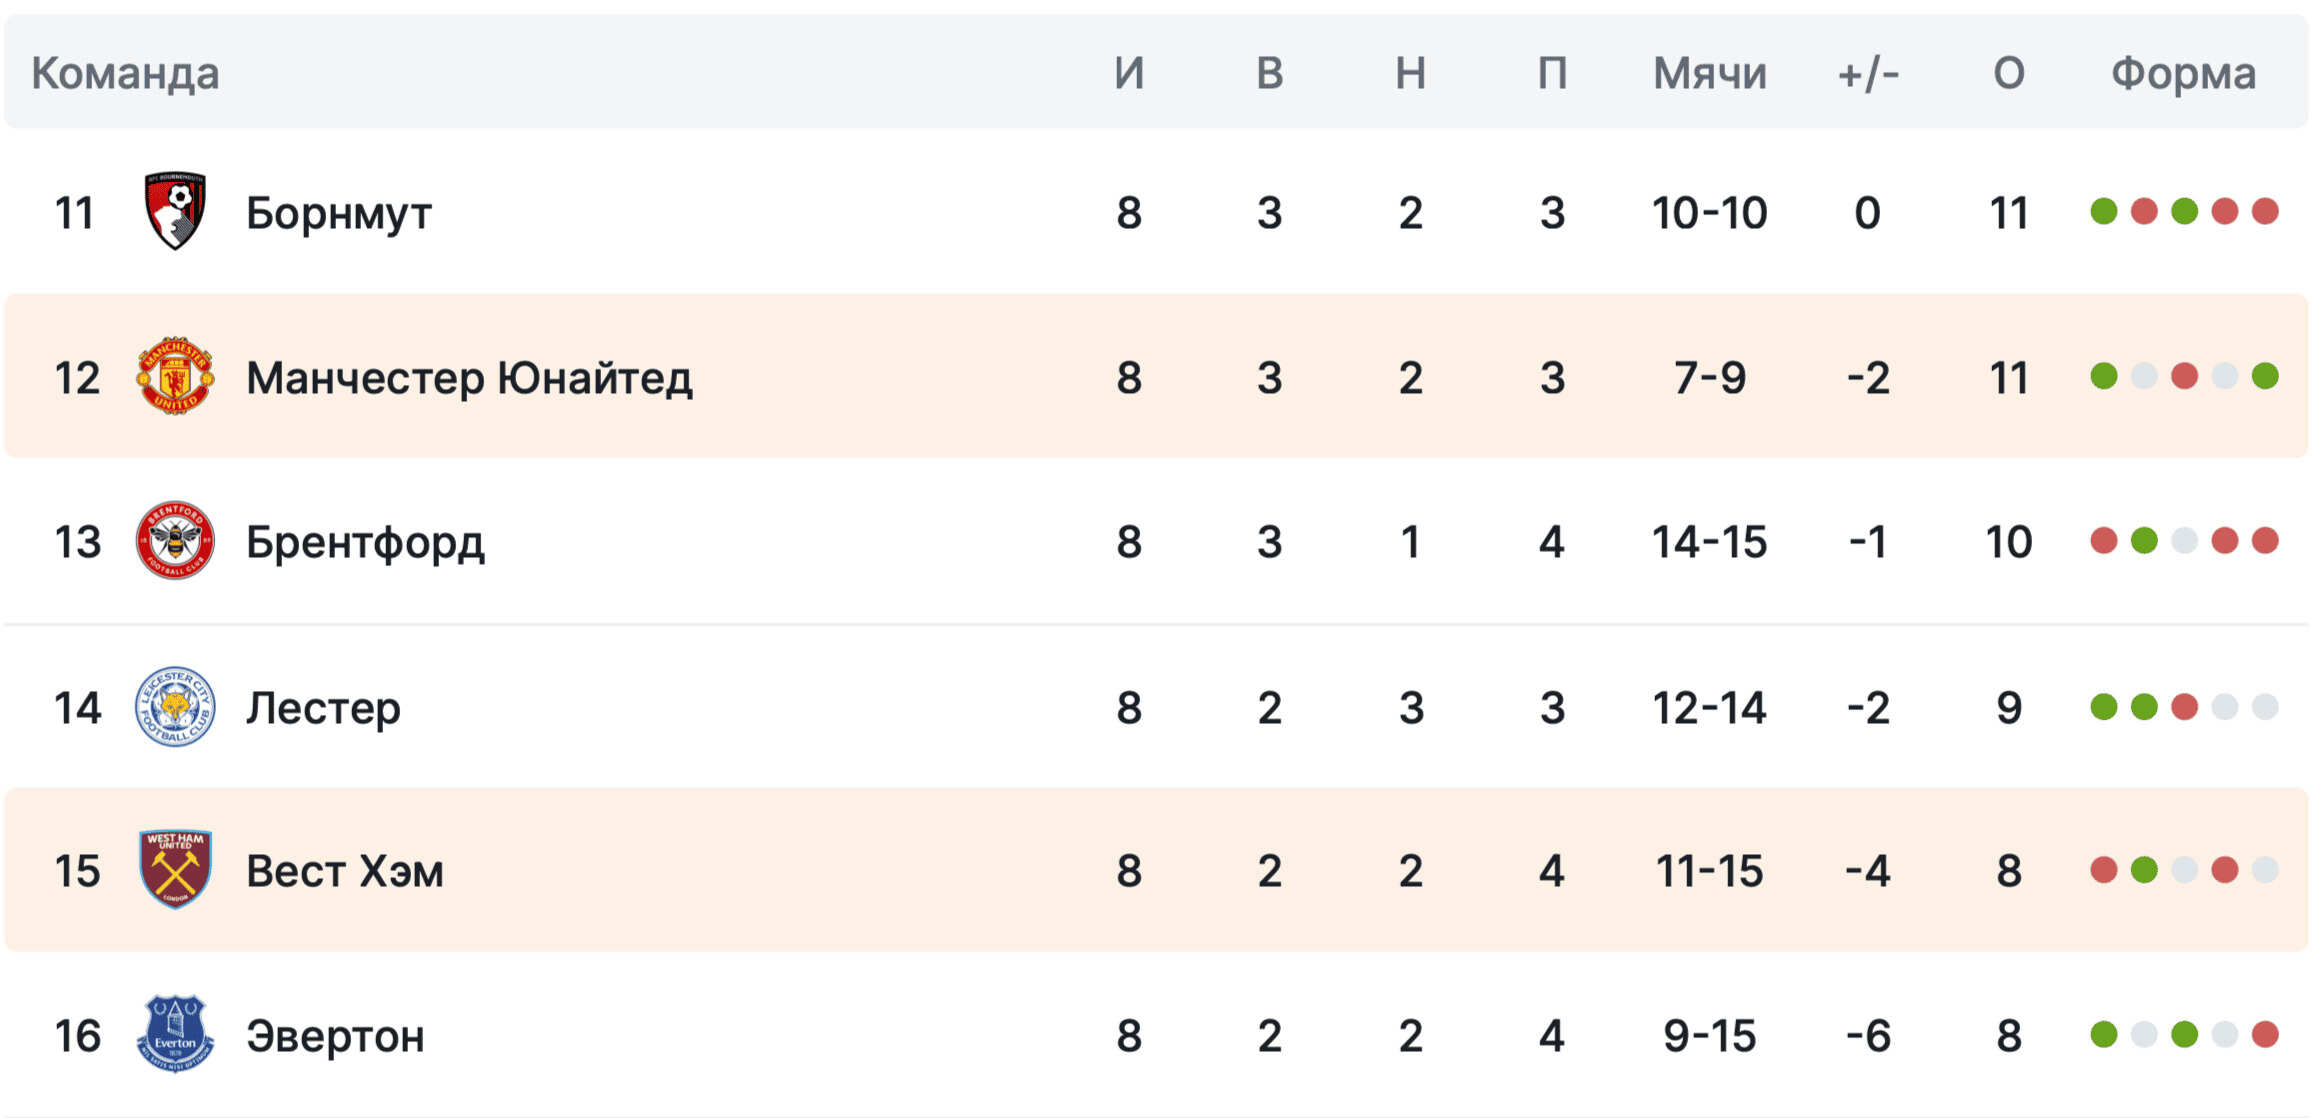Click the Bournemouth club crest
Viewport: 2320px width, 1118px height.
pos(175,211)
